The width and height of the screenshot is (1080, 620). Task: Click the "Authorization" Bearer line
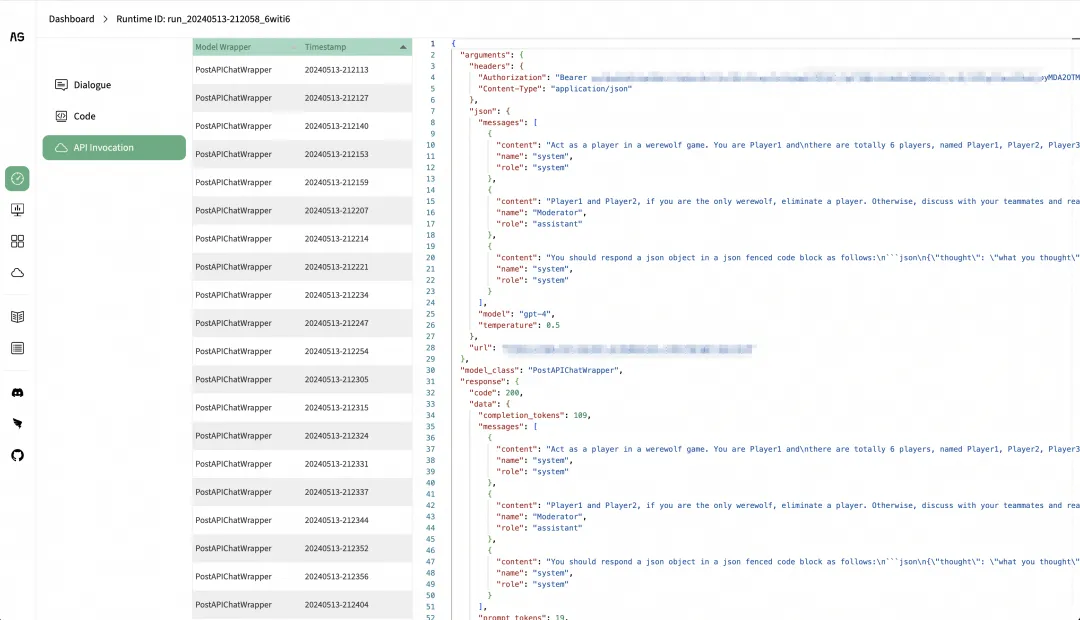click(x=778, y=78)
